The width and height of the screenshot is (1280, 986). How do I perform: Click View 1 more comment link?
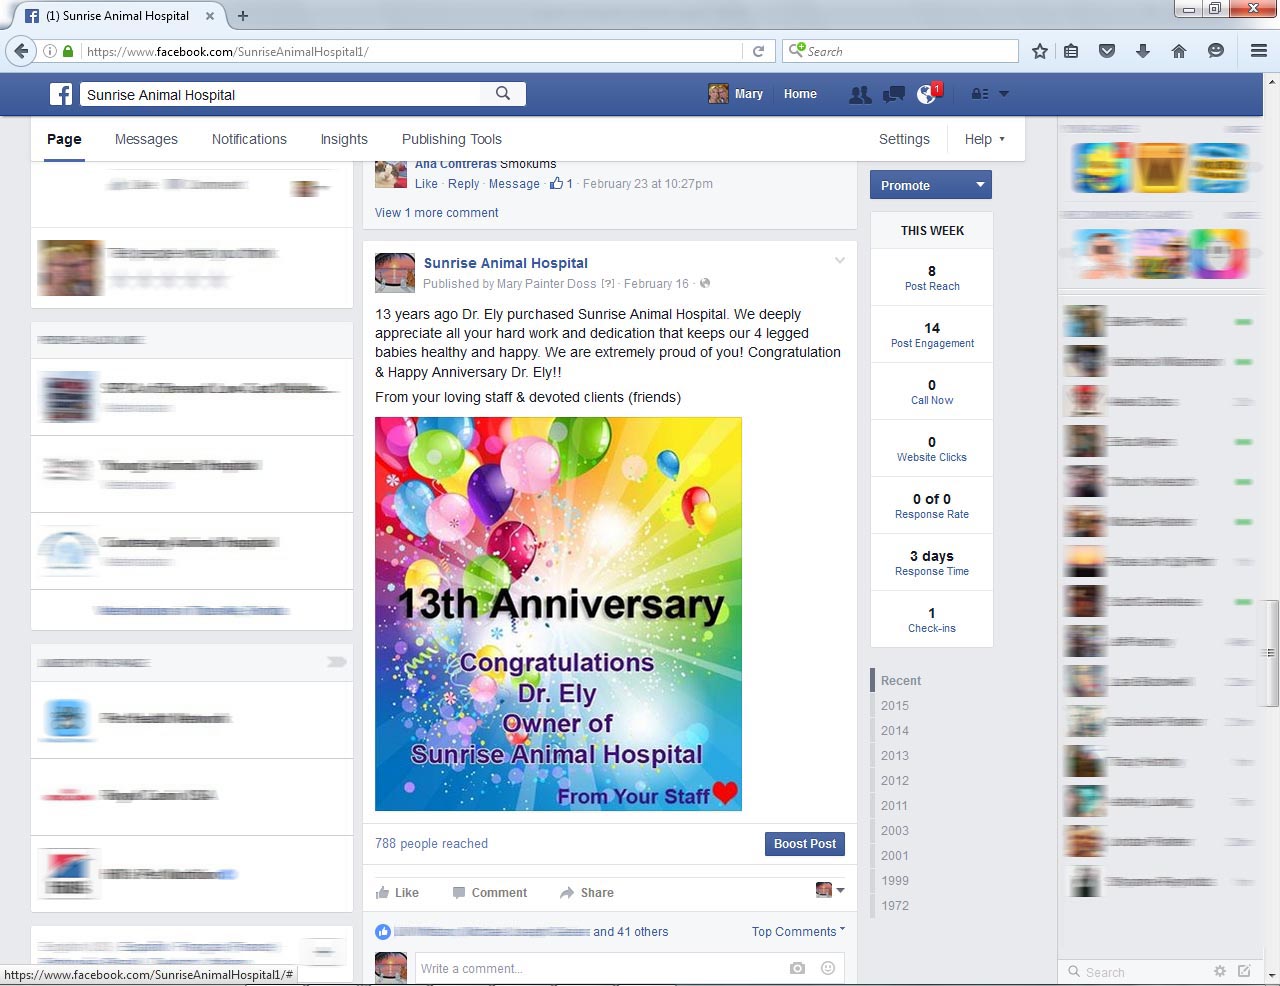[x=437, y=212]
